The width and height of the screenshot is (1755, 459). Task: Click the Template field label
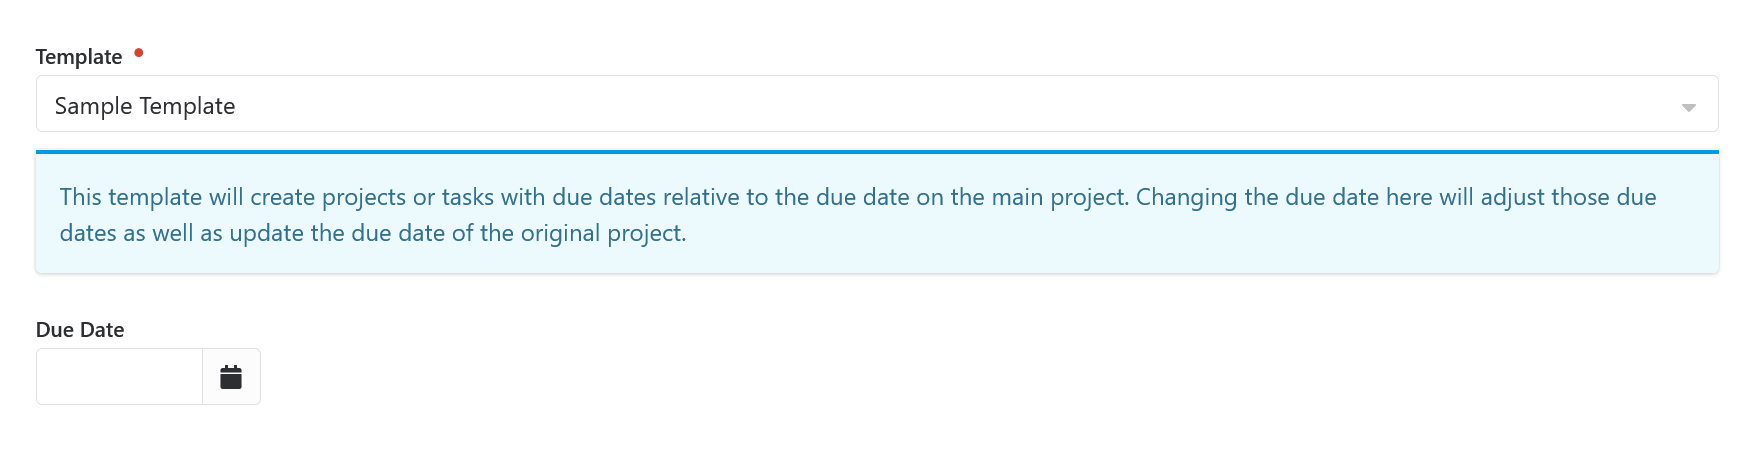(79, 57)
